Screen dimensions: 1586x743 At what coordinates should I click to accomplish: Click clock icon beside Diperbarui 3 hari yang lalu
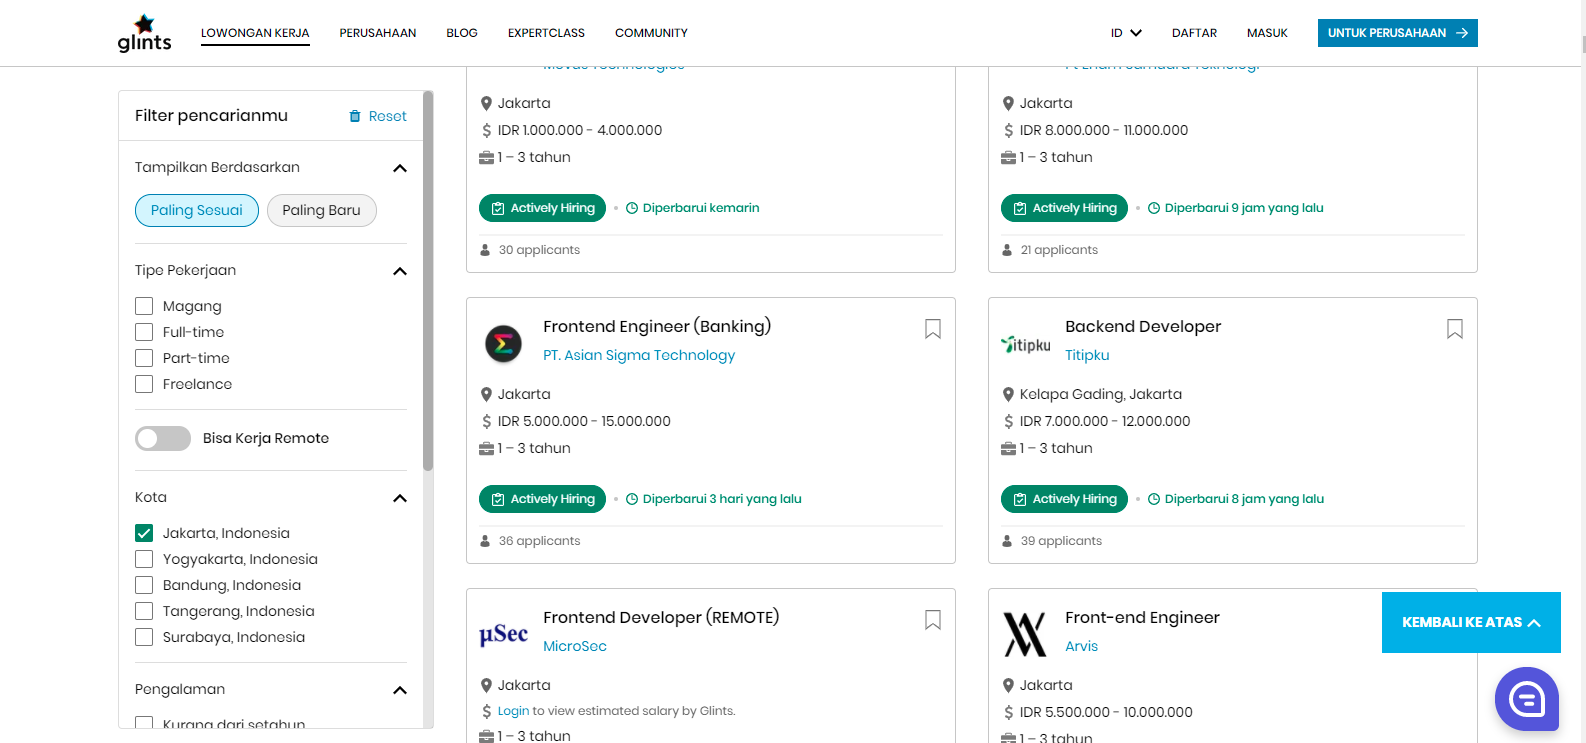pyautogui.click(x=632, y=499)
